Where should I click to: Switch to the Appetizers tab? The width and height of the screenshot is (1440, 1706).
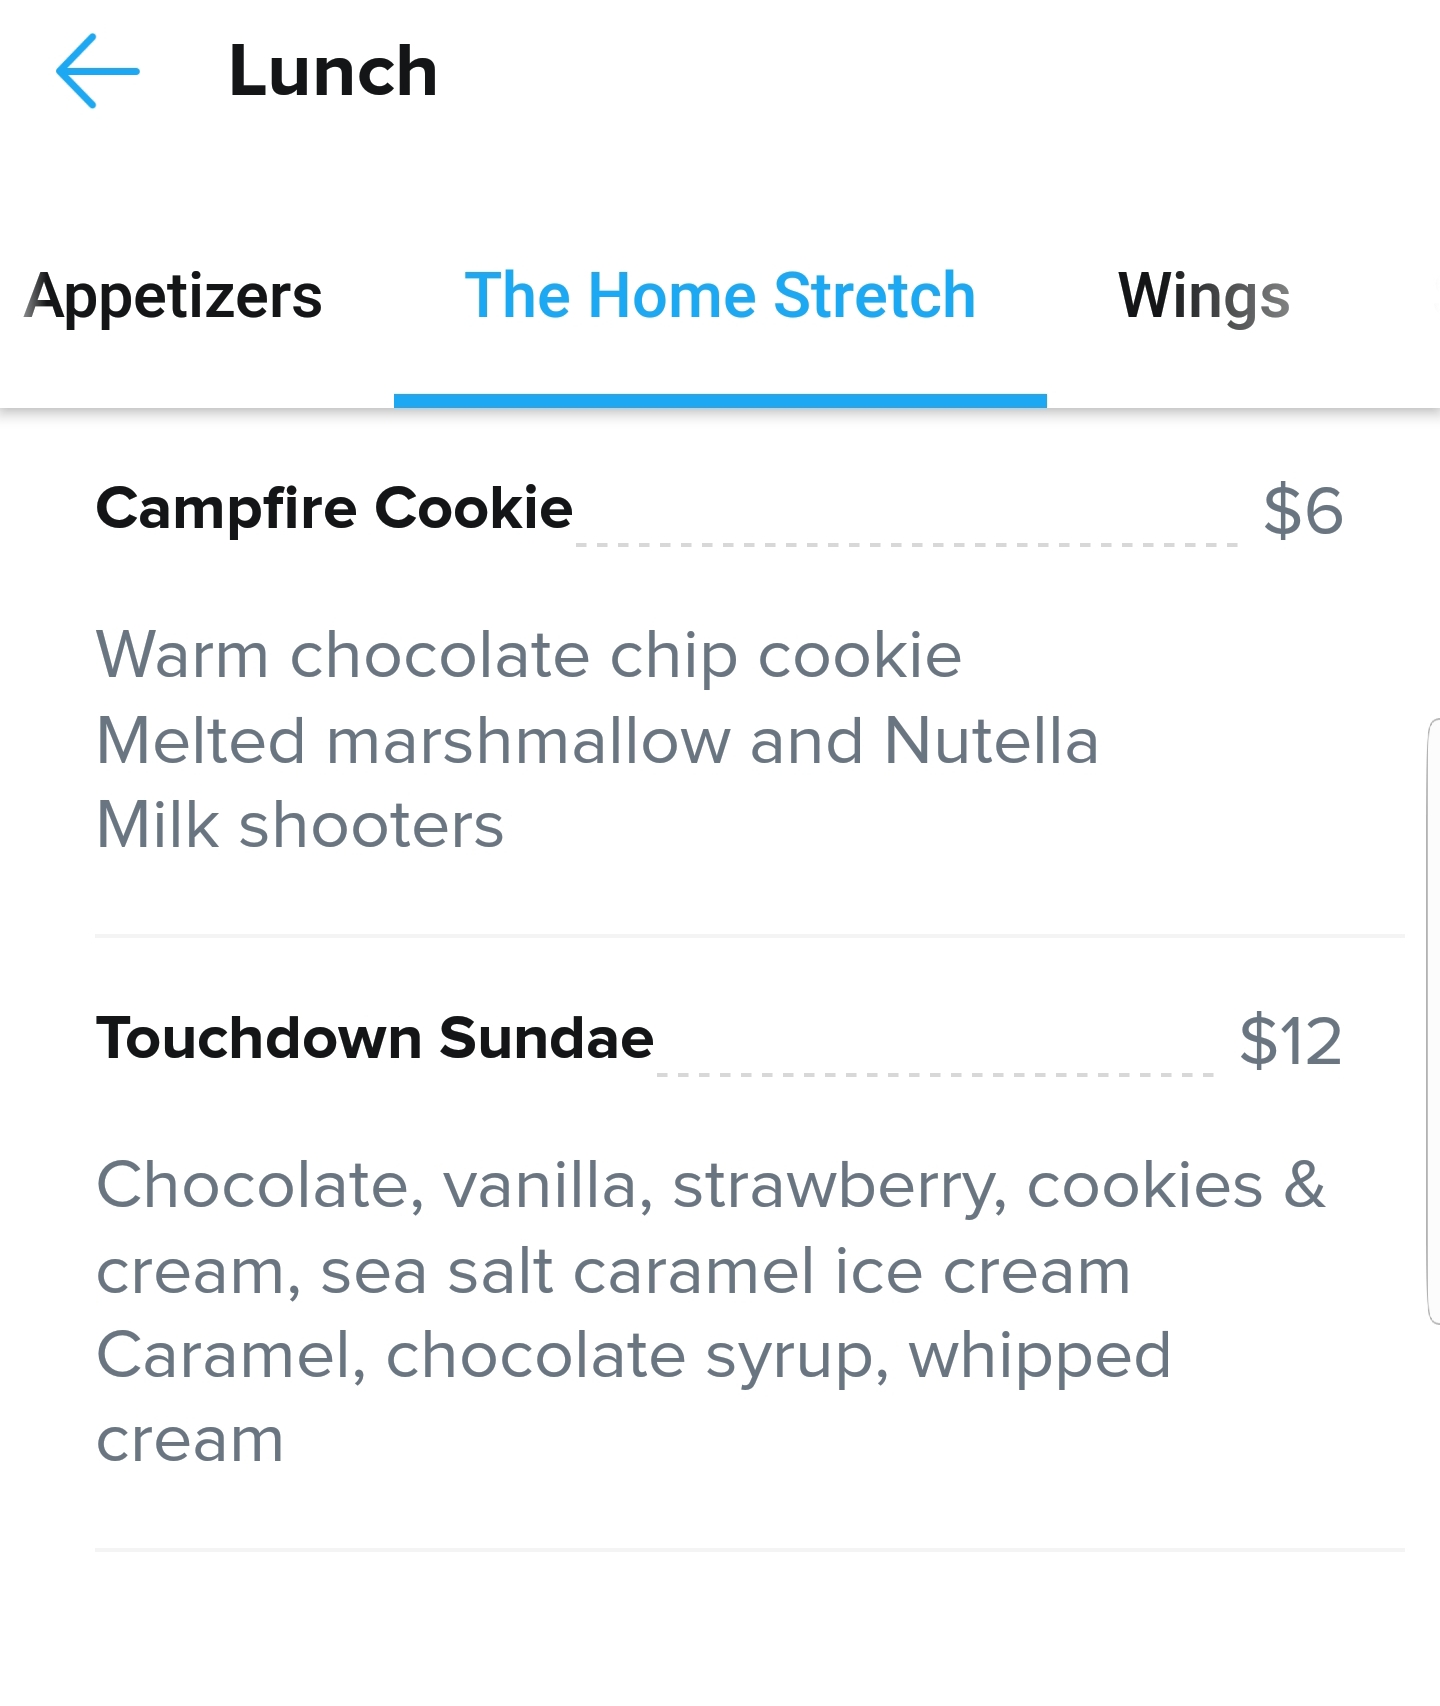(x=173, y=296)
